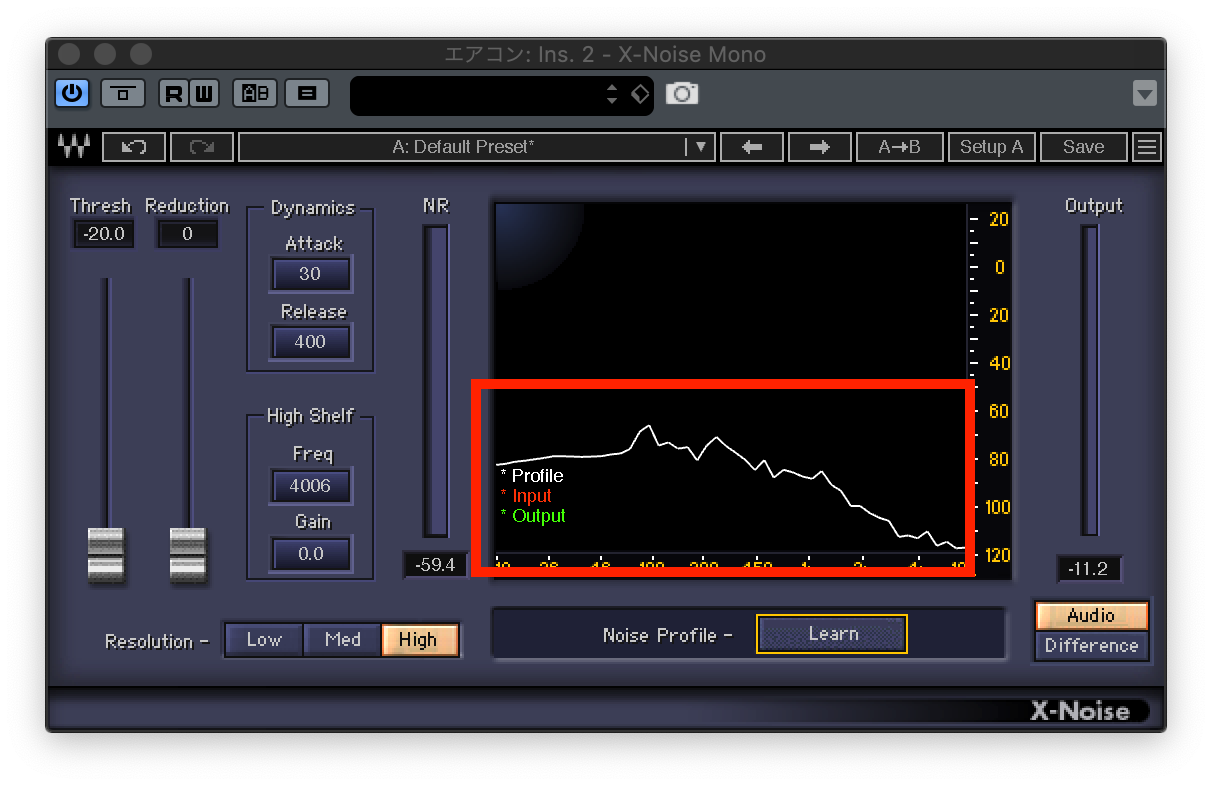Start the noise profile Learn process
This screenshot has height=786, width=1212.
pos(831,633)
